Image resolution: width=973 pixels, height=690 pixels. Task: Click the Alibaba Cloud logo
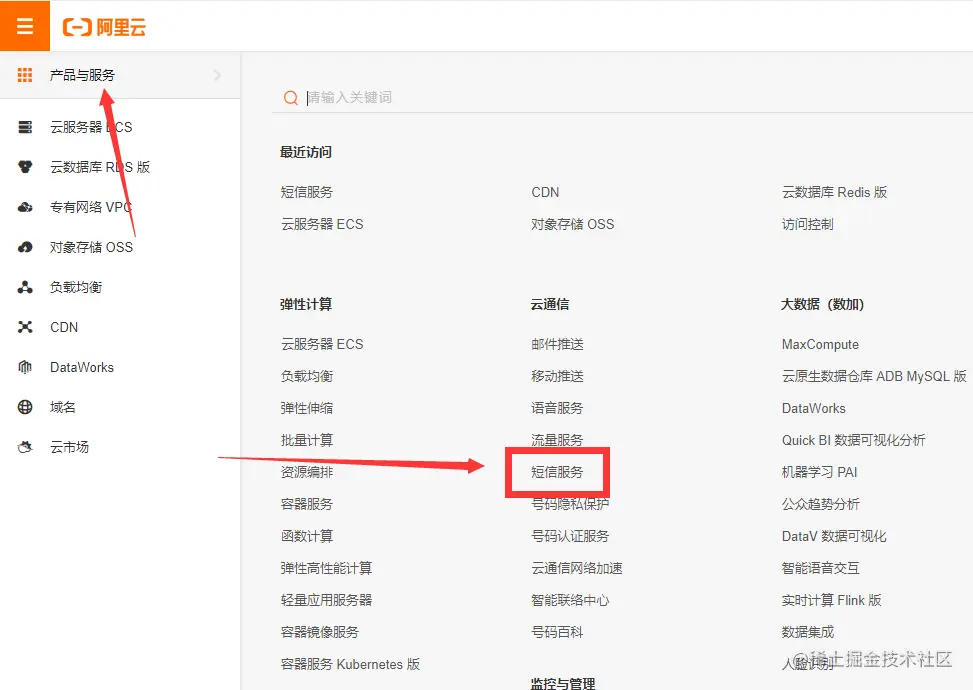pos(104,27)
